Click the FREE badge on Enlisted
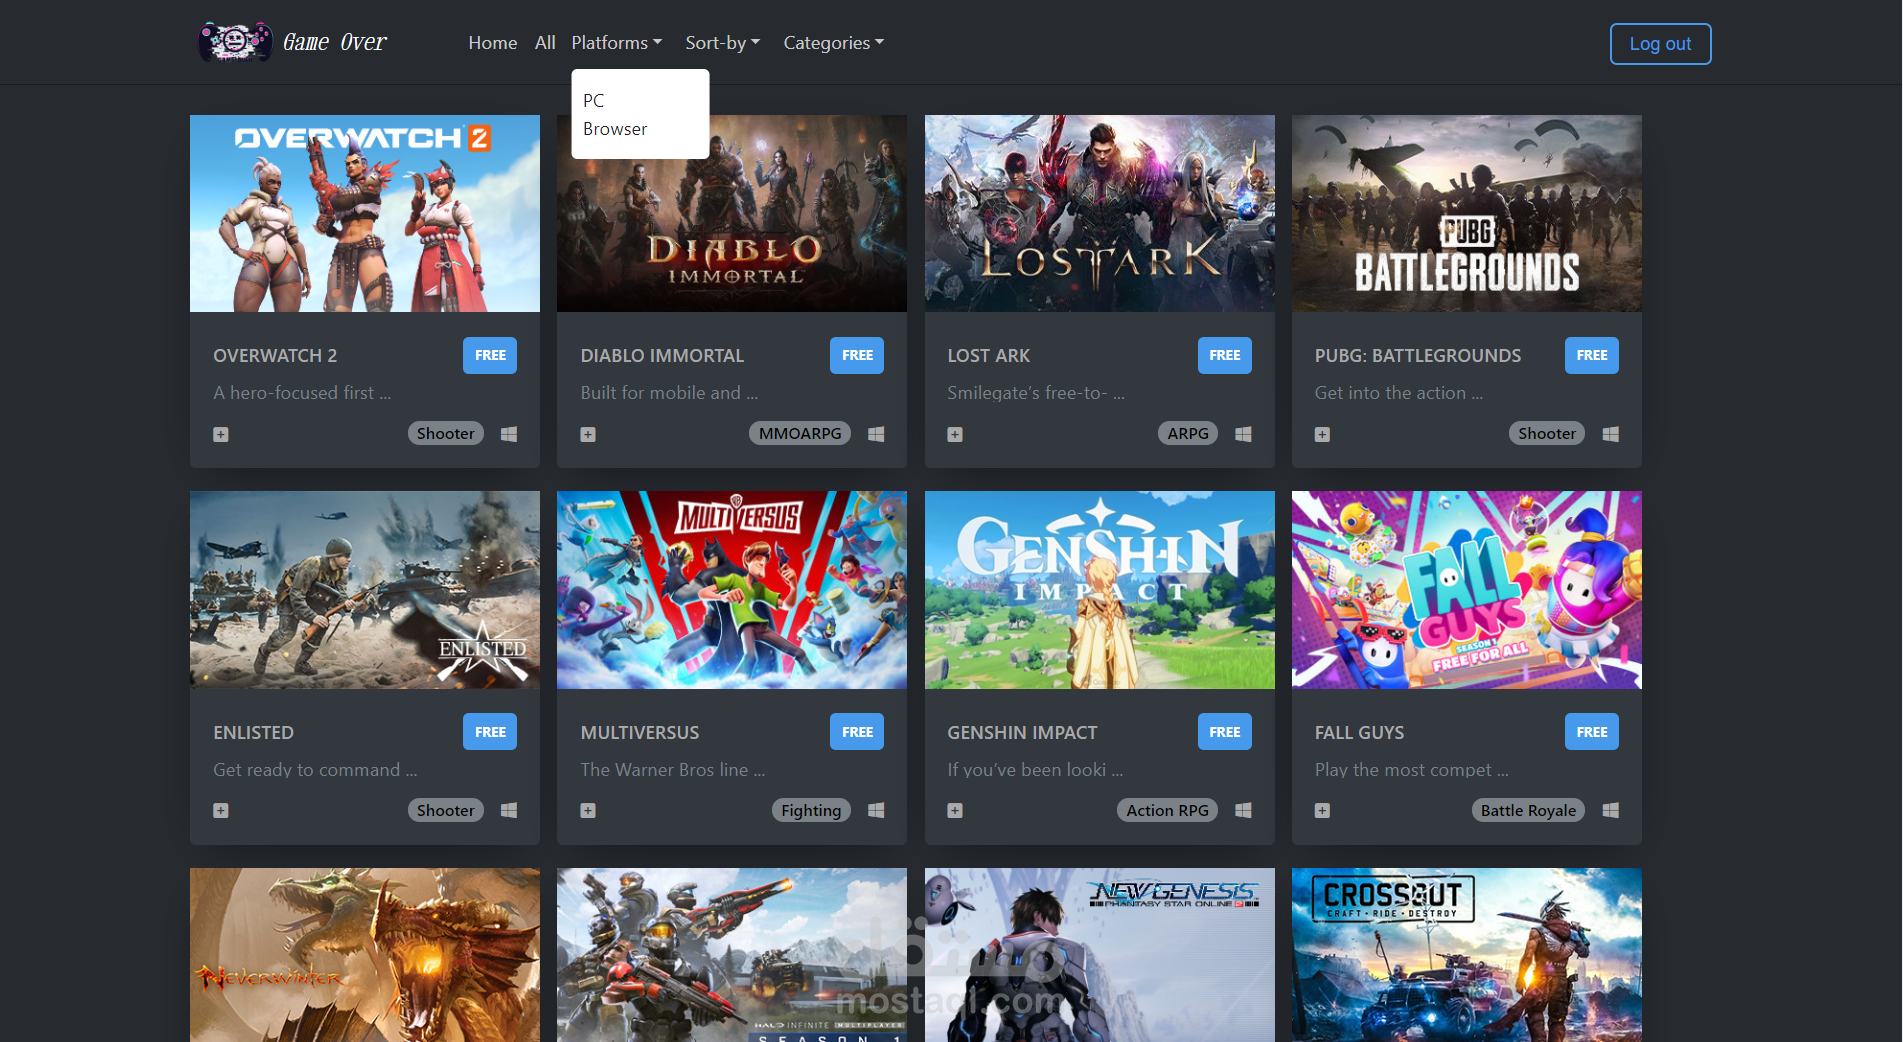 pos(490,732)
